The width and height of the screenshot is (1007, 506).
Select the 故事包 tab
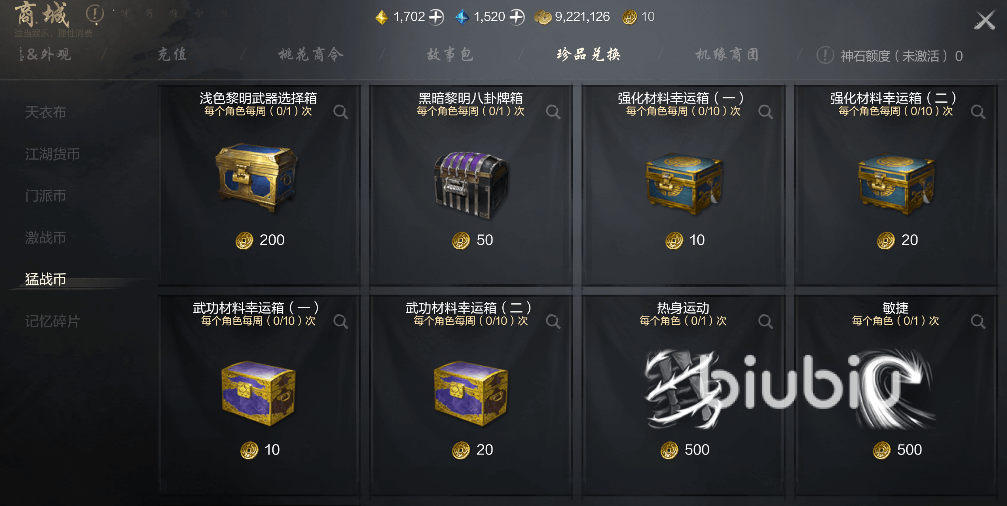coord(450,55)
